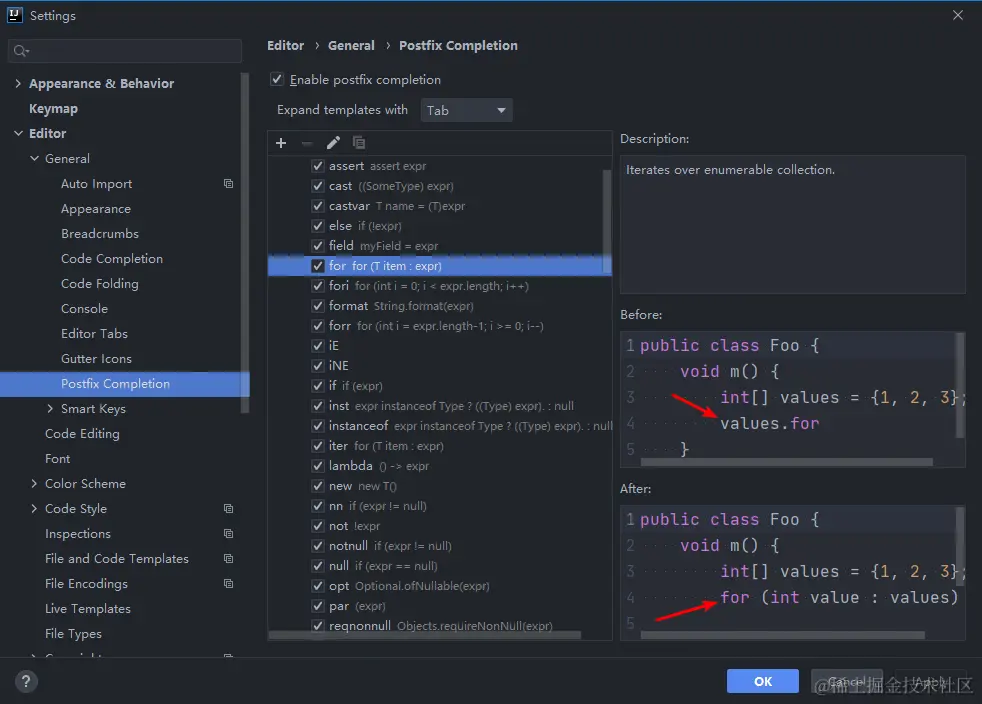Click the project-level icon beside Inspections

[229, 534]
